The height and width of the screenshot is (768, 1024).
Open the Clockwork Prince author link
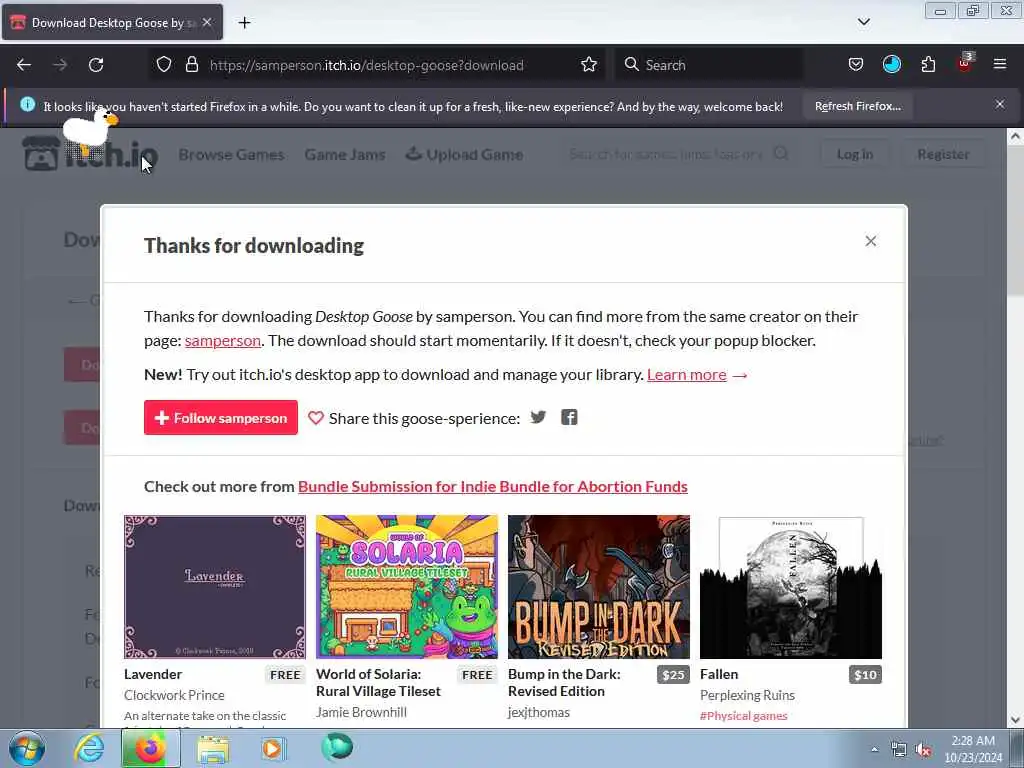click(174, 695)
